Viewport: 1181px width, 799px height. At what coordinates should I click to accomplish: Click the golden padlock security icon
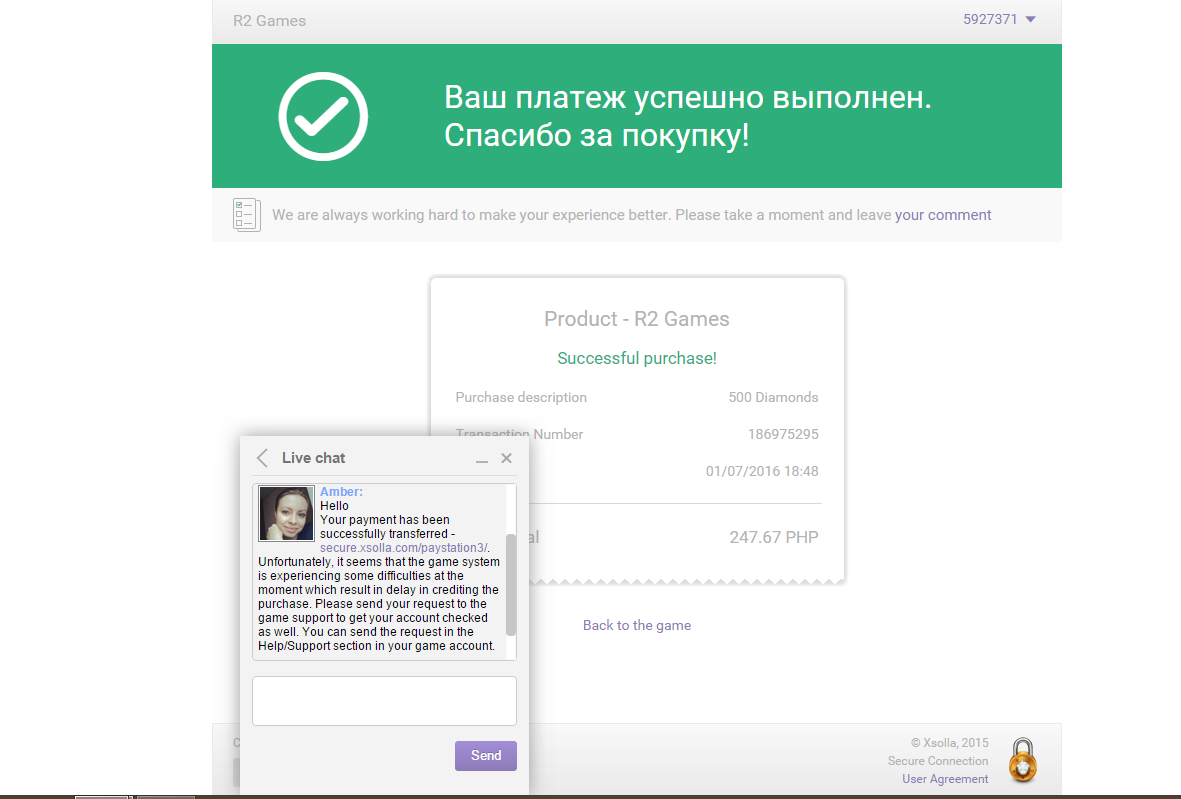point(1022,761)
